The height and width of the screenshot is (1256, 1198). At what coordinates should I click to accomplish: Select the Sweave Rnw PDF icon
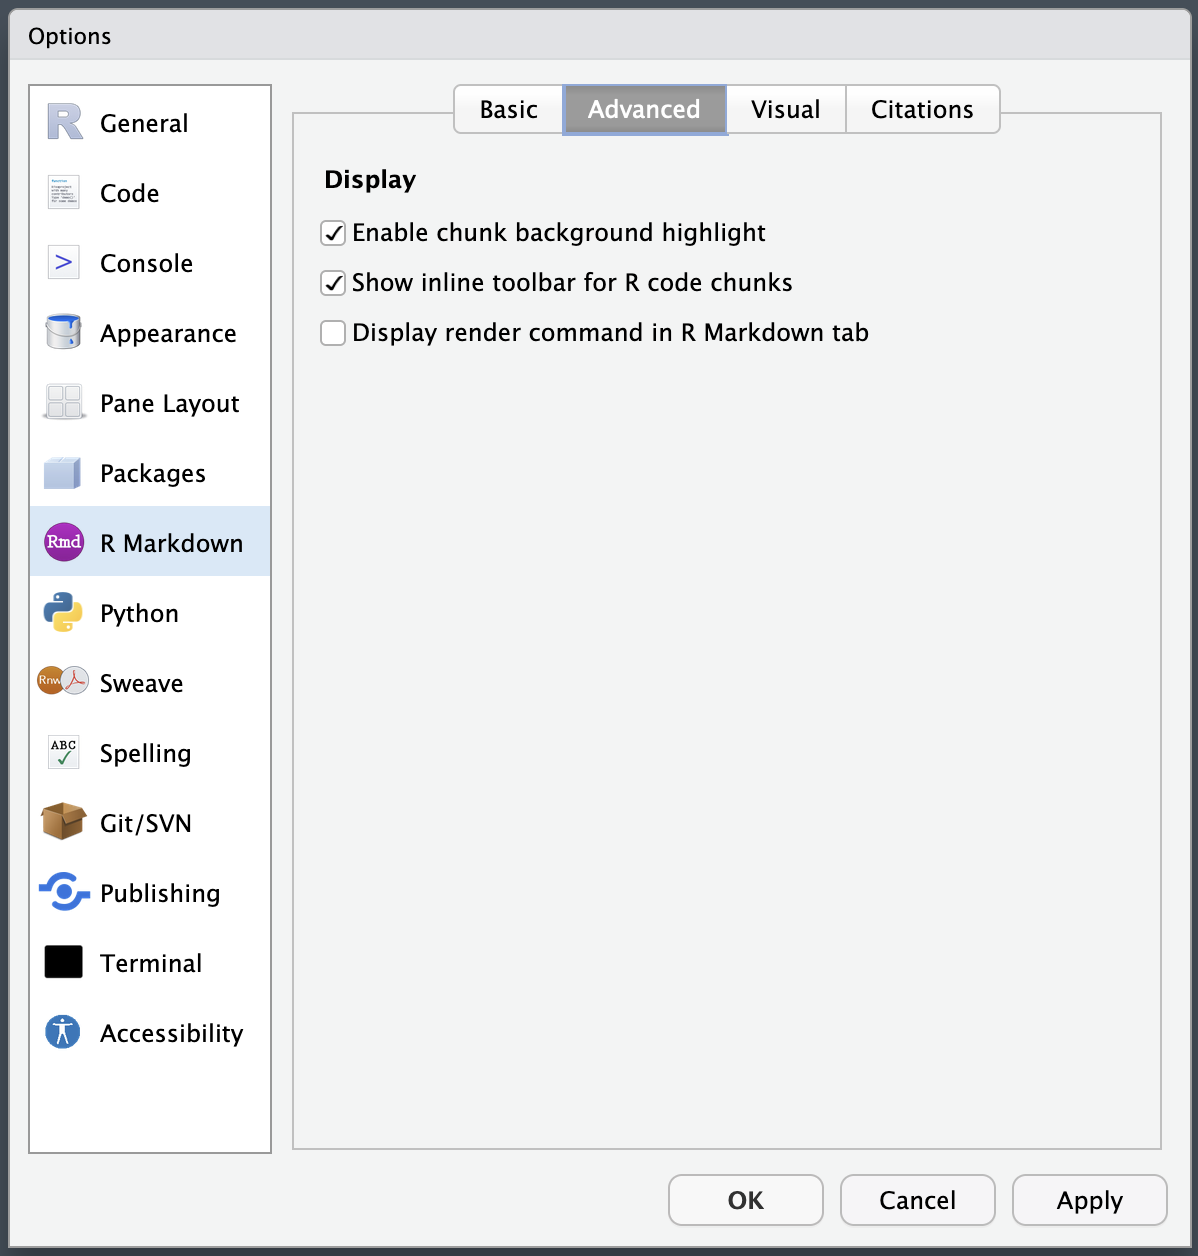(x=63, y=681)
